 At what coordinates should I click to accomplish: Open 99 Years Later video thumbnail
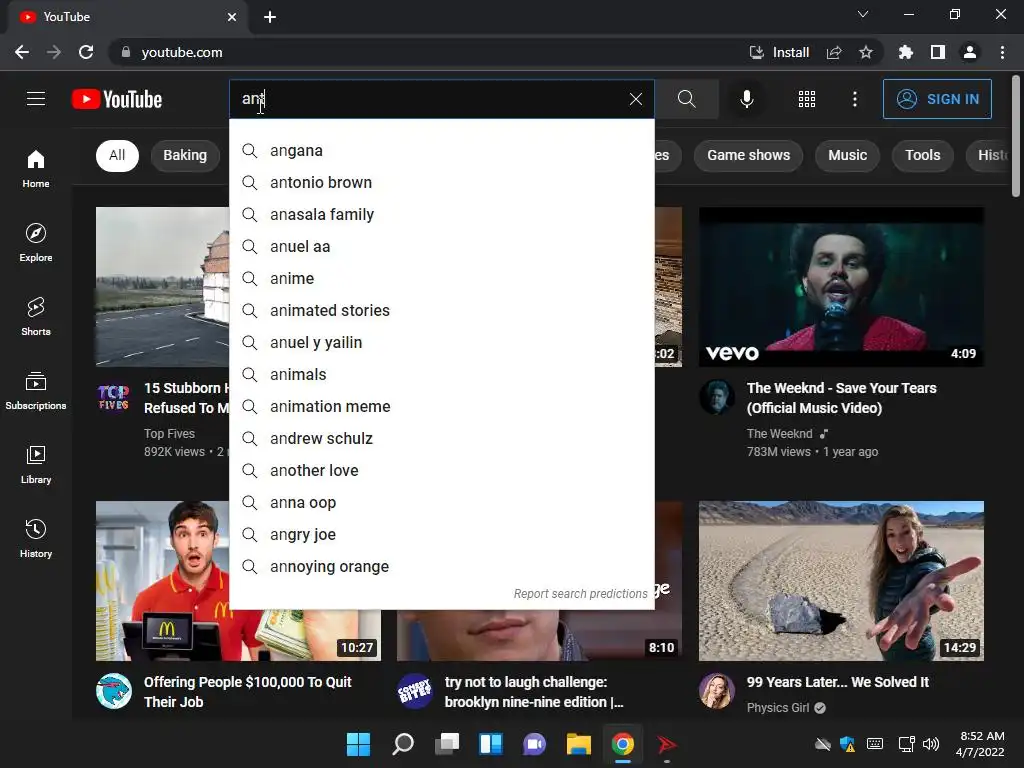841,581
